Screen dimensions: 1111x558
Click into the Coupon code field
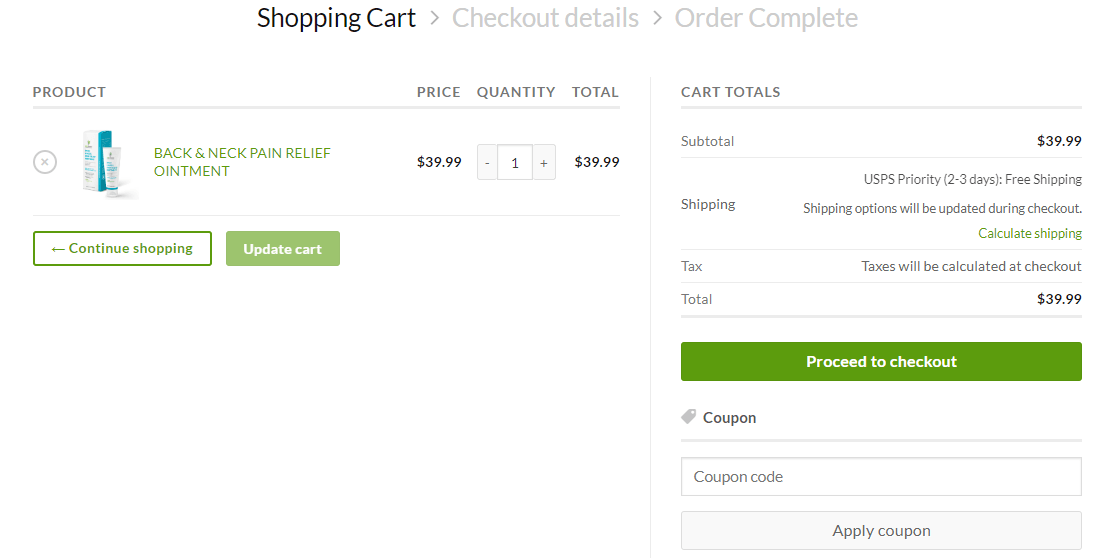[x=881, y=477]
